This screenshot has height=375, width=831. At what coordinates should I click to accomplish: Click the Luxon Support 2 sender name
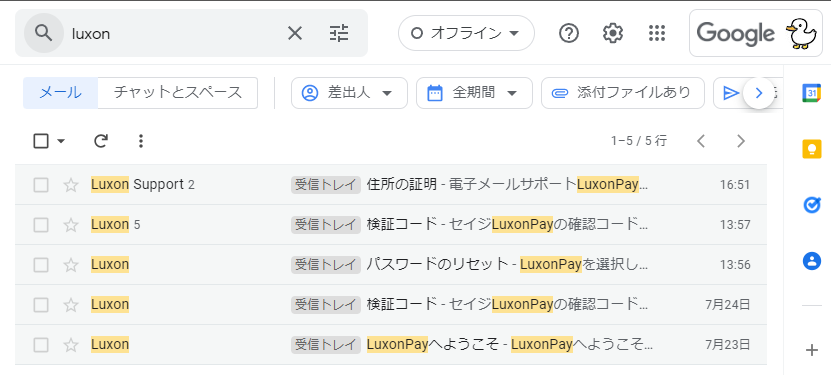point(143,185)
